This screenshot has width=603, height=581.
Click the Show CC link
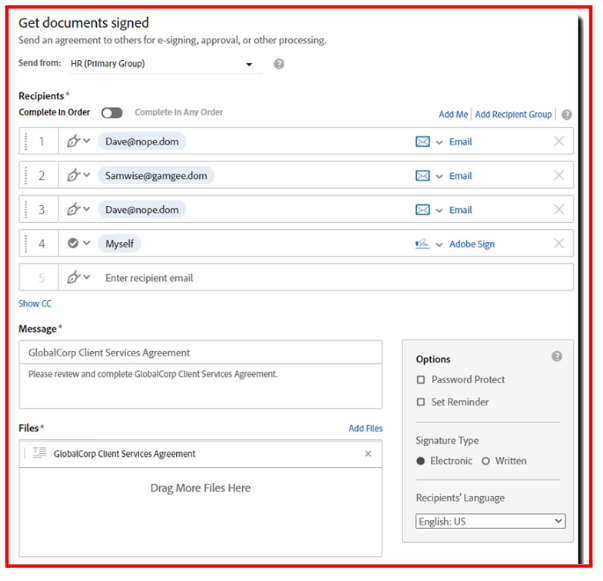35,304
